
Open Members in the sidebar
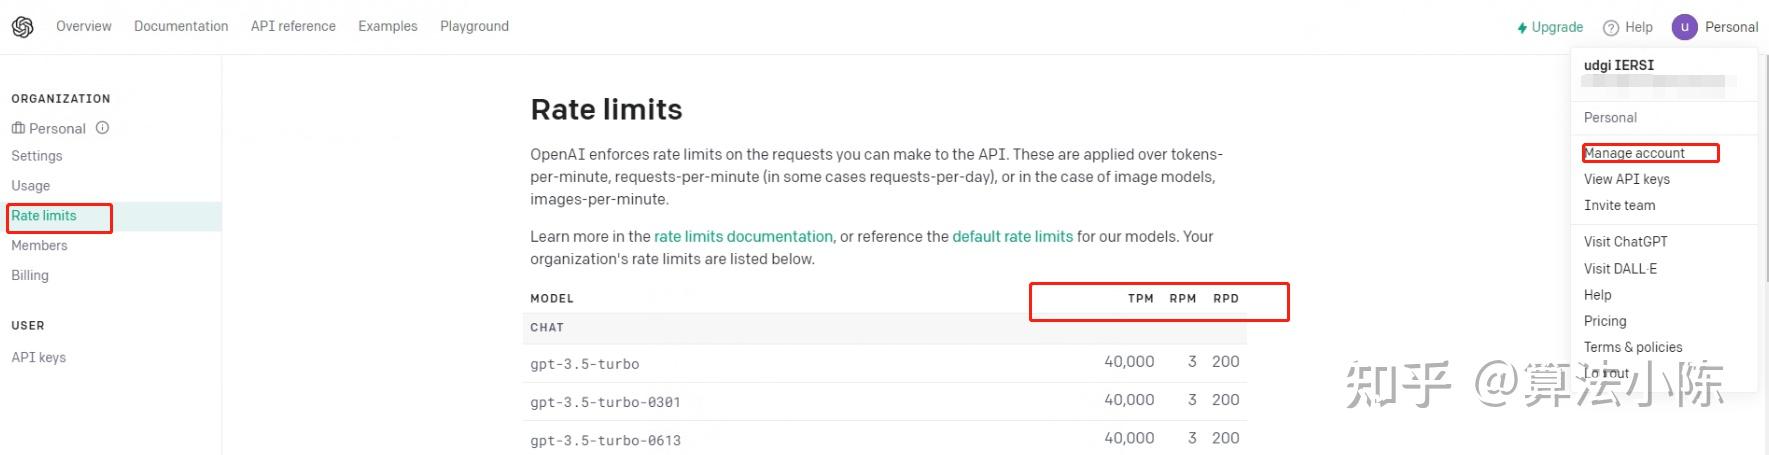[39, 245]
